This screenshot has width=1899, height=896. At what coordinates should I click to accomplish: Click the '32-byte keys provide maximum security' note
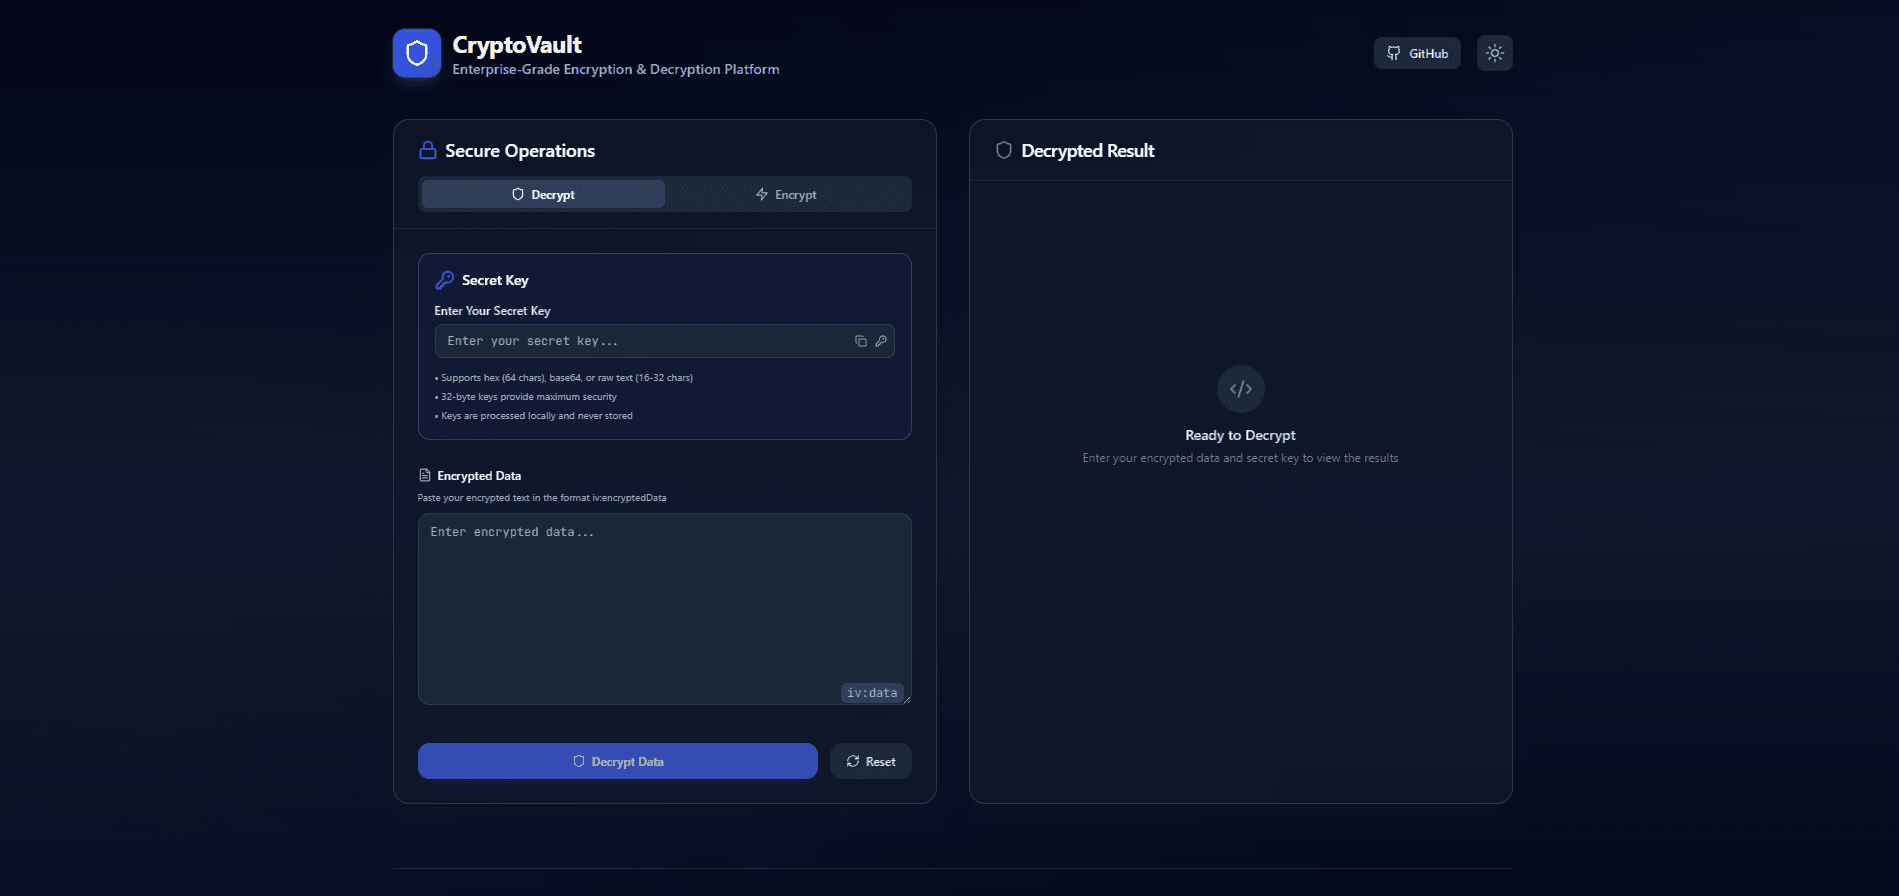[x=526, y=397]
